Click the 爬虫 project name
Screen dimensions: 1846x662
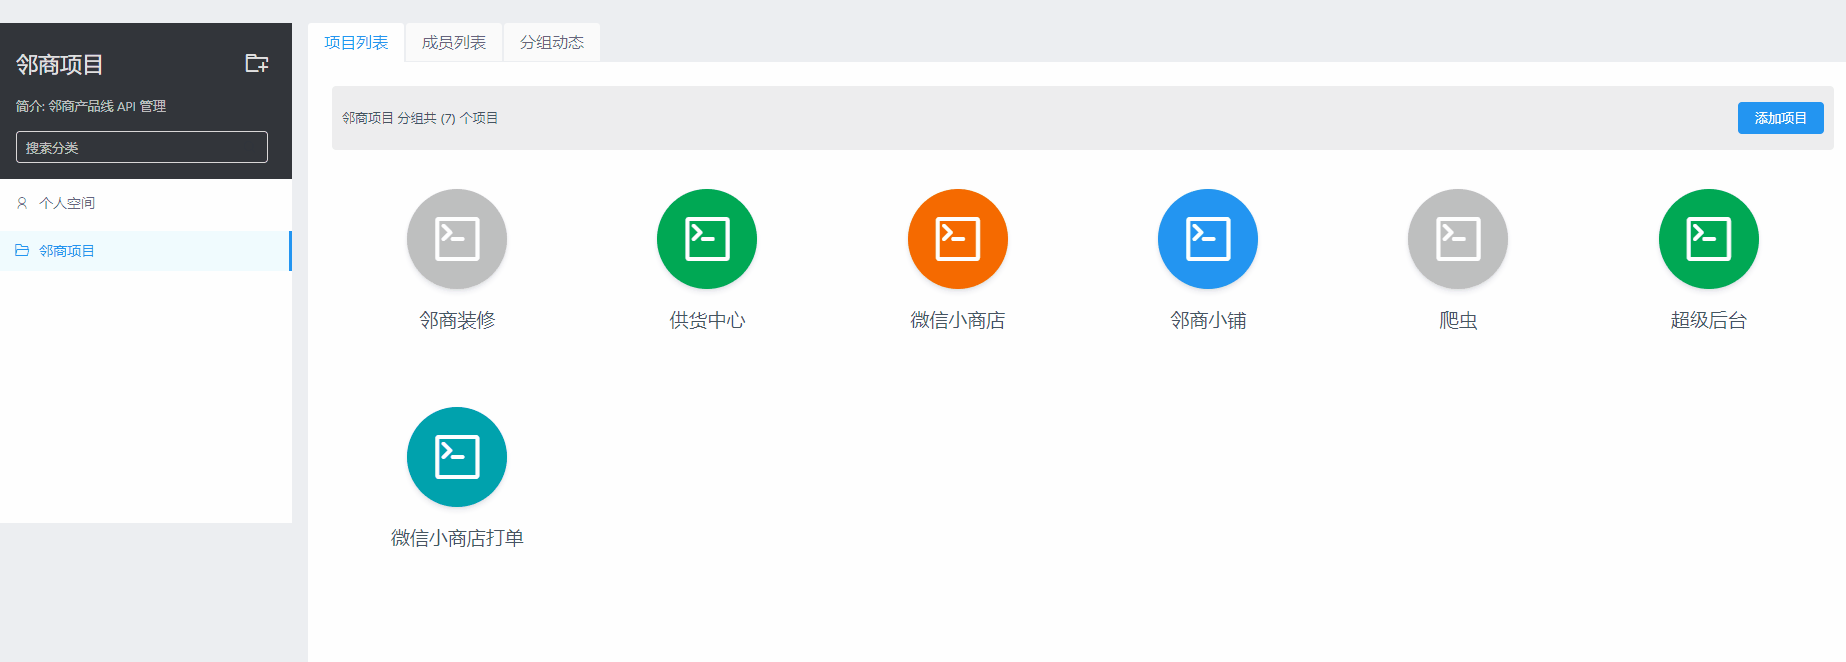pyautogui.click(x=1458, y=320)
